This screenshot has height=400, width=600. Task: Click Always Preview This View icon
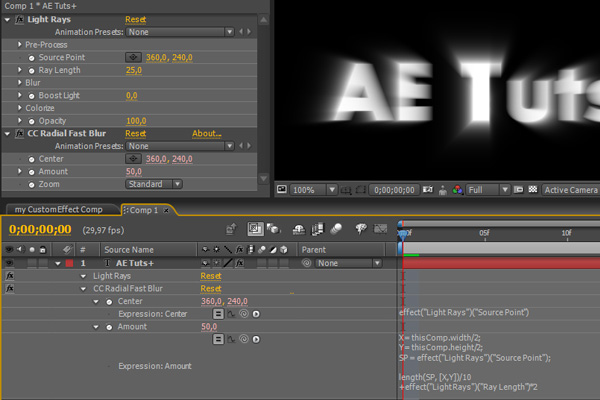282,189
